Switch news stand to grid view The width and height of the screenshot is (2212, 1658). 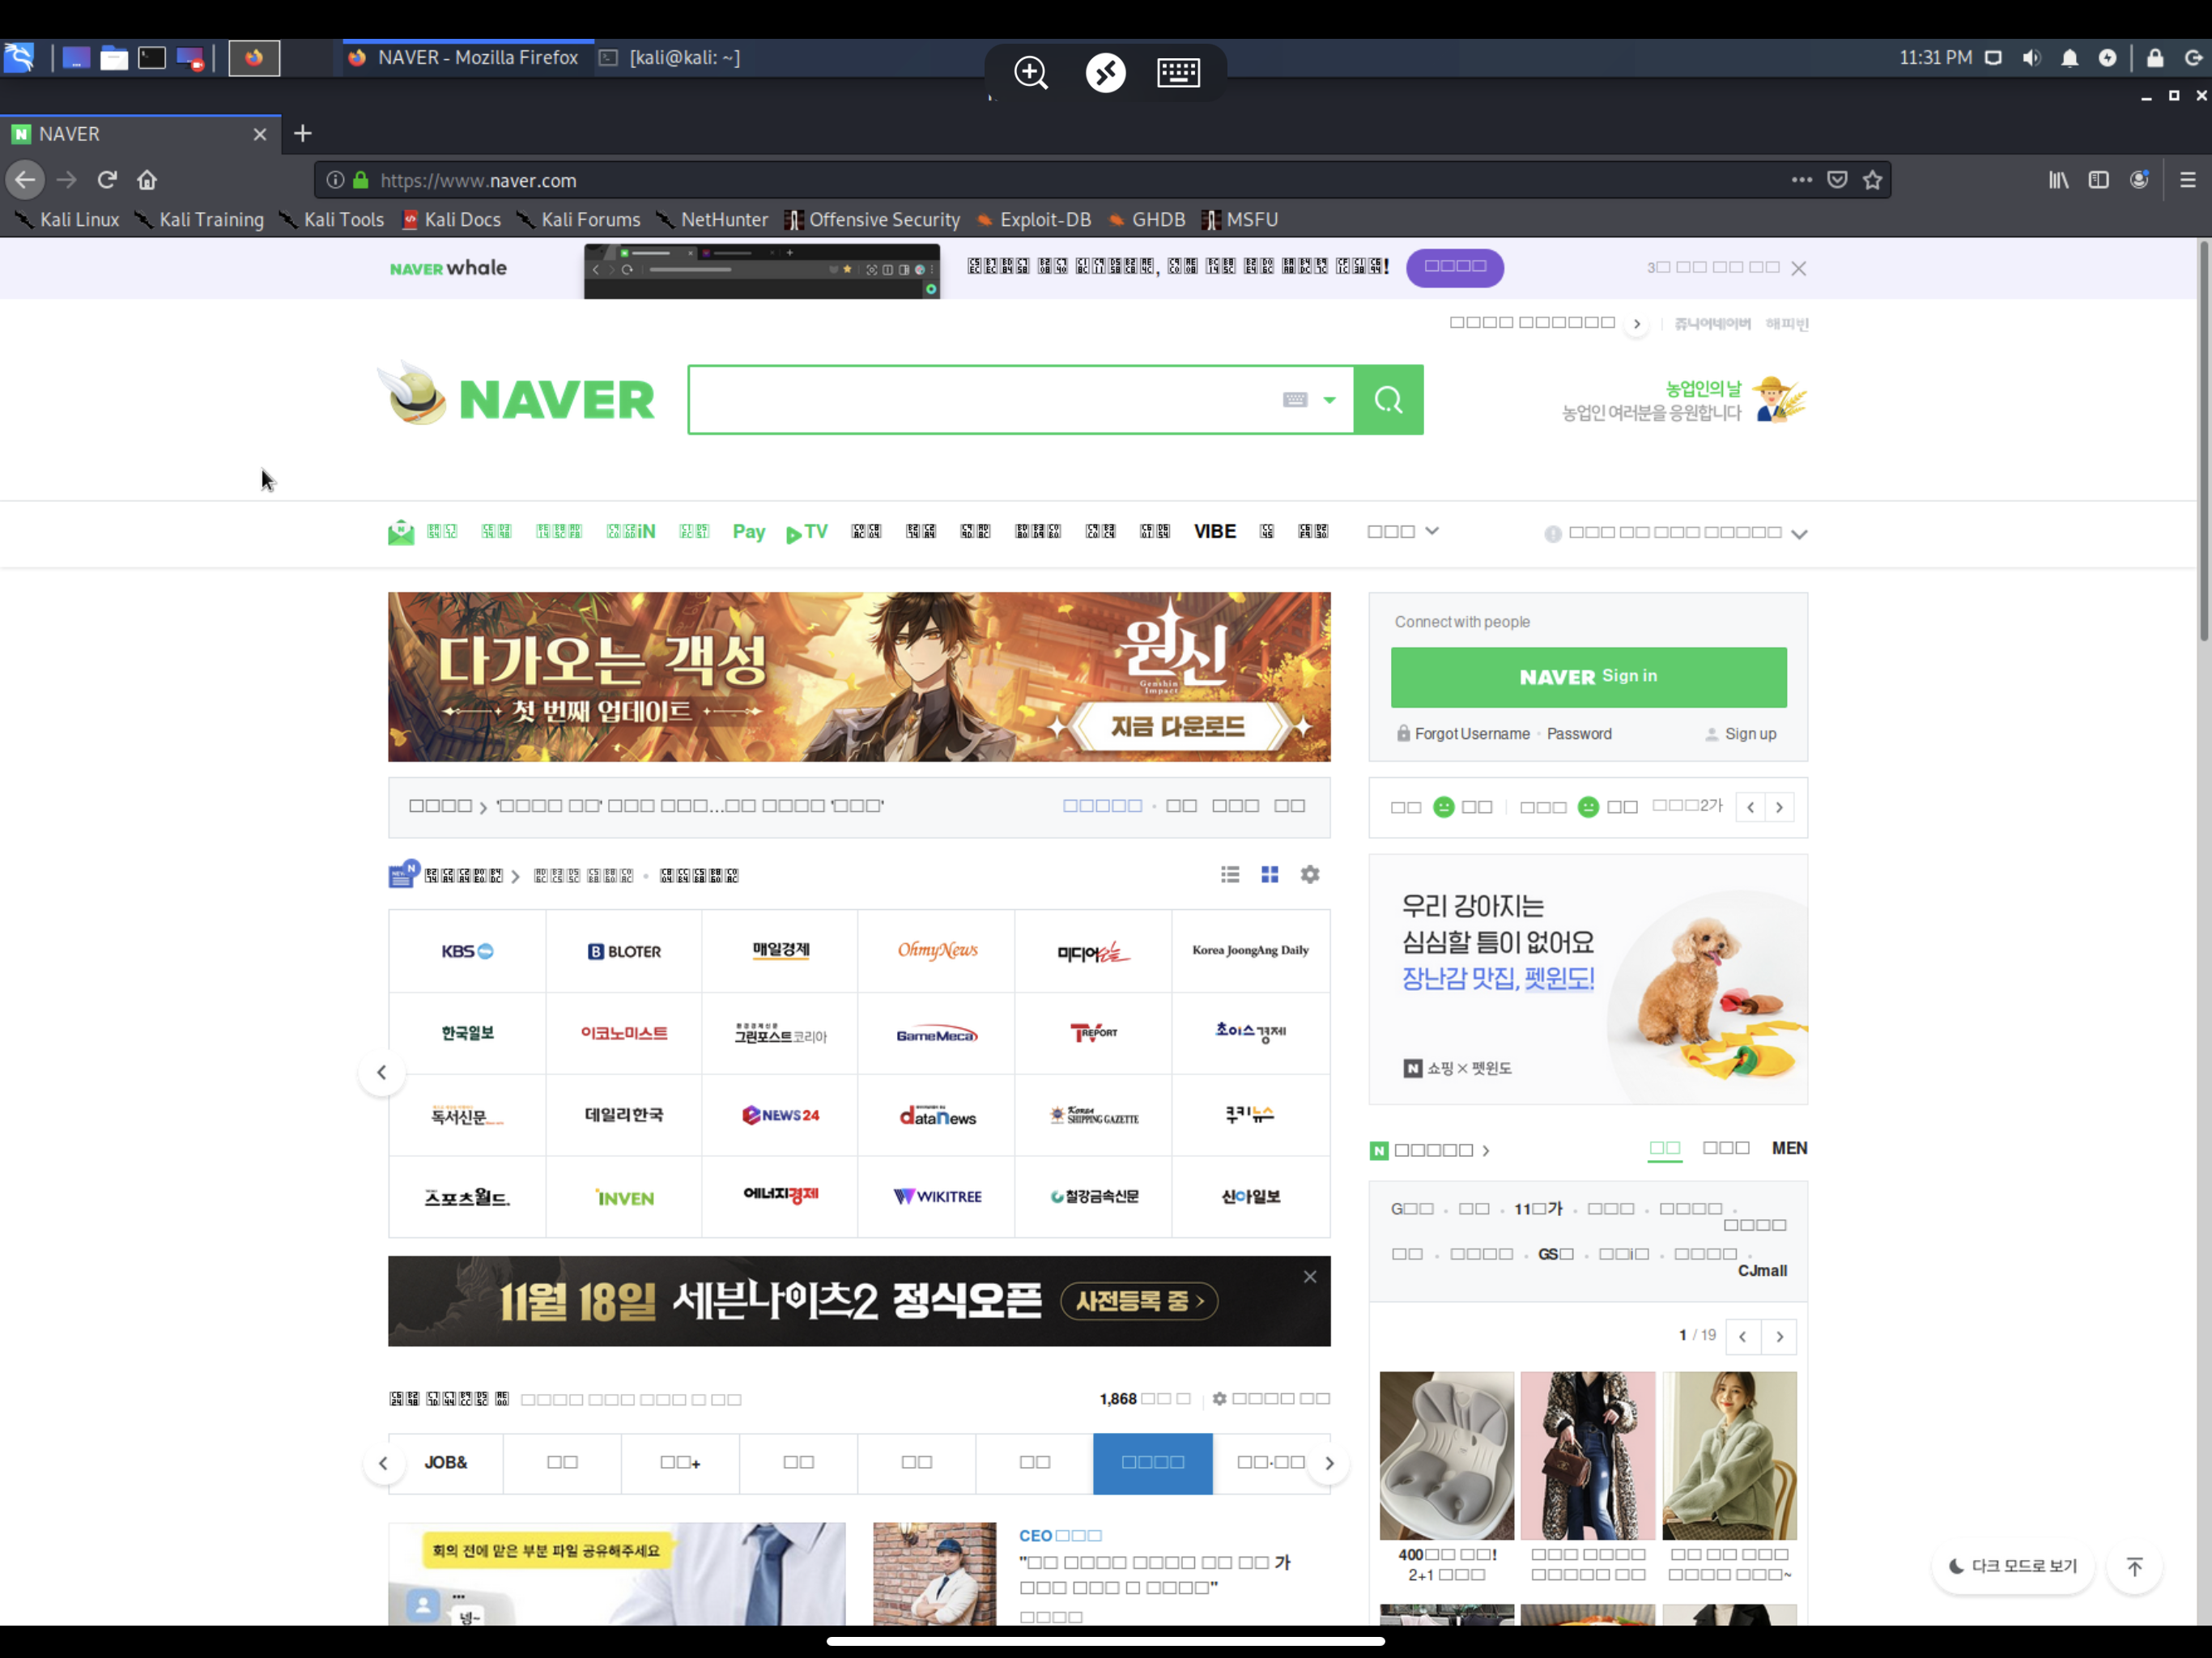point(1269,875)
